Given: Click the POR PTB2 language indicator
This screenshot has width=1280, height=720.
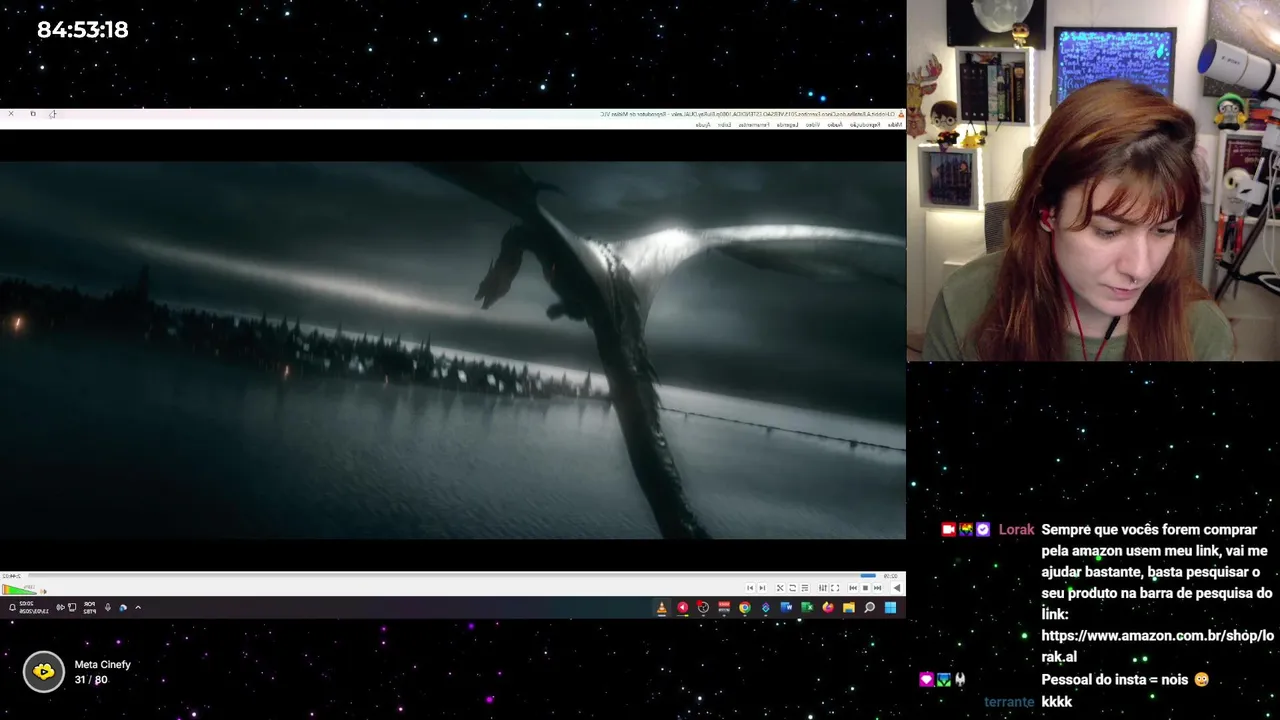Looking at the screenshot, I should 90,607.
